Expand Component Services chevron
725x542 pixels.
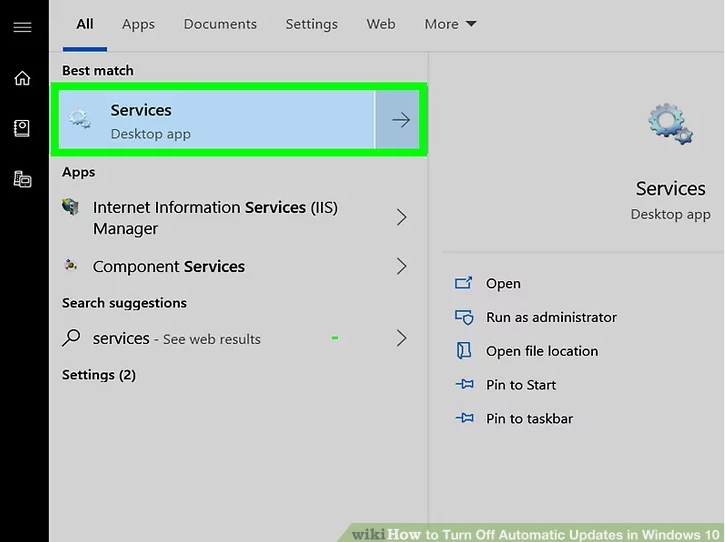click(x=401, y=266)
